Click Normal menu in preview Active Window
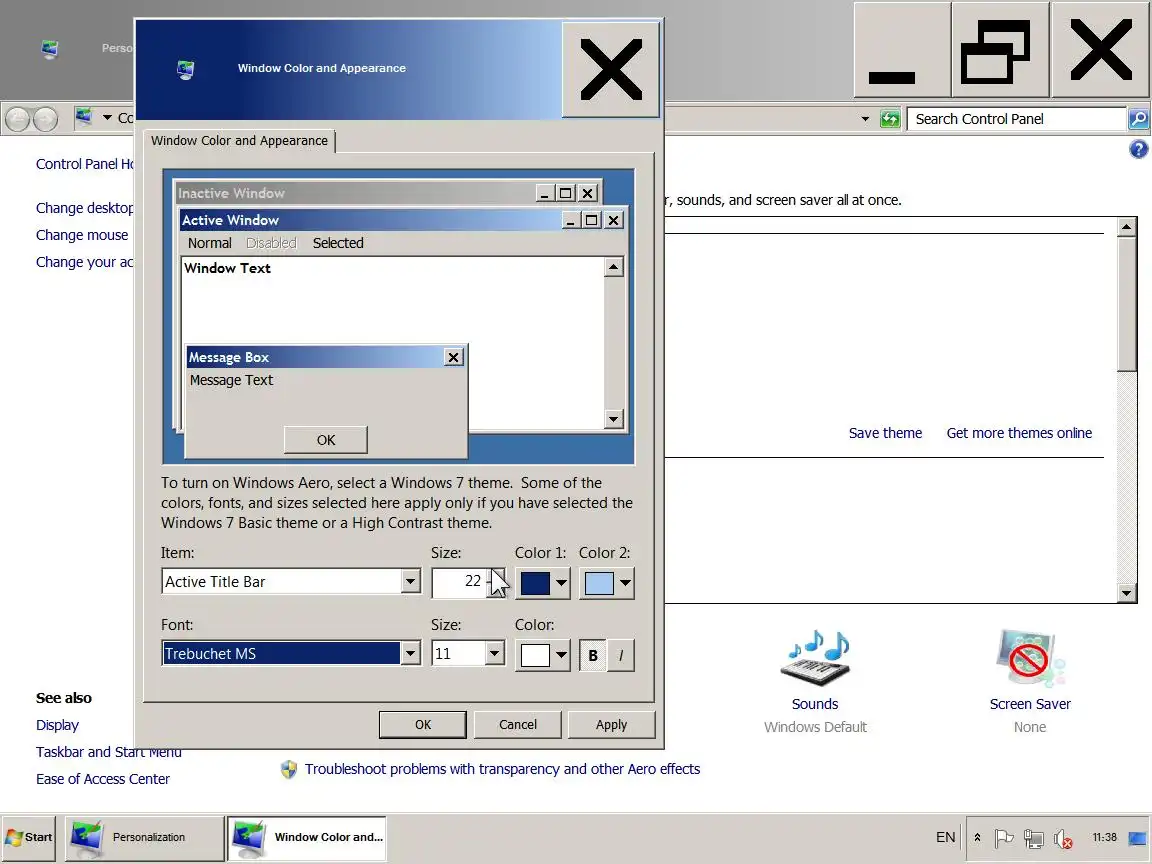 (209, 243)
